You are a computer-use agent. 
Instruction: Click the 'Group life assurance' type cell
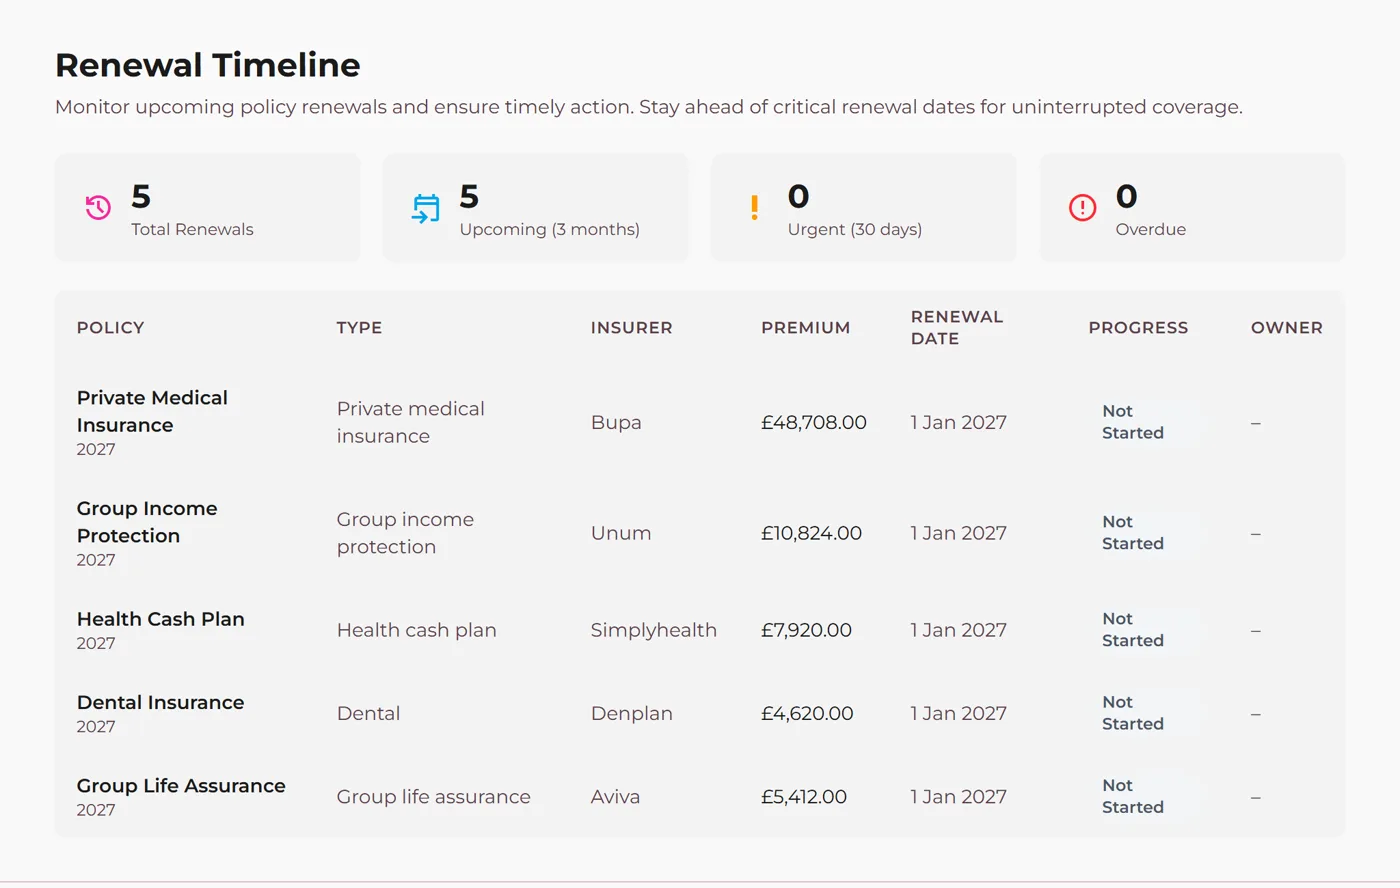click(x=433, y=797)
